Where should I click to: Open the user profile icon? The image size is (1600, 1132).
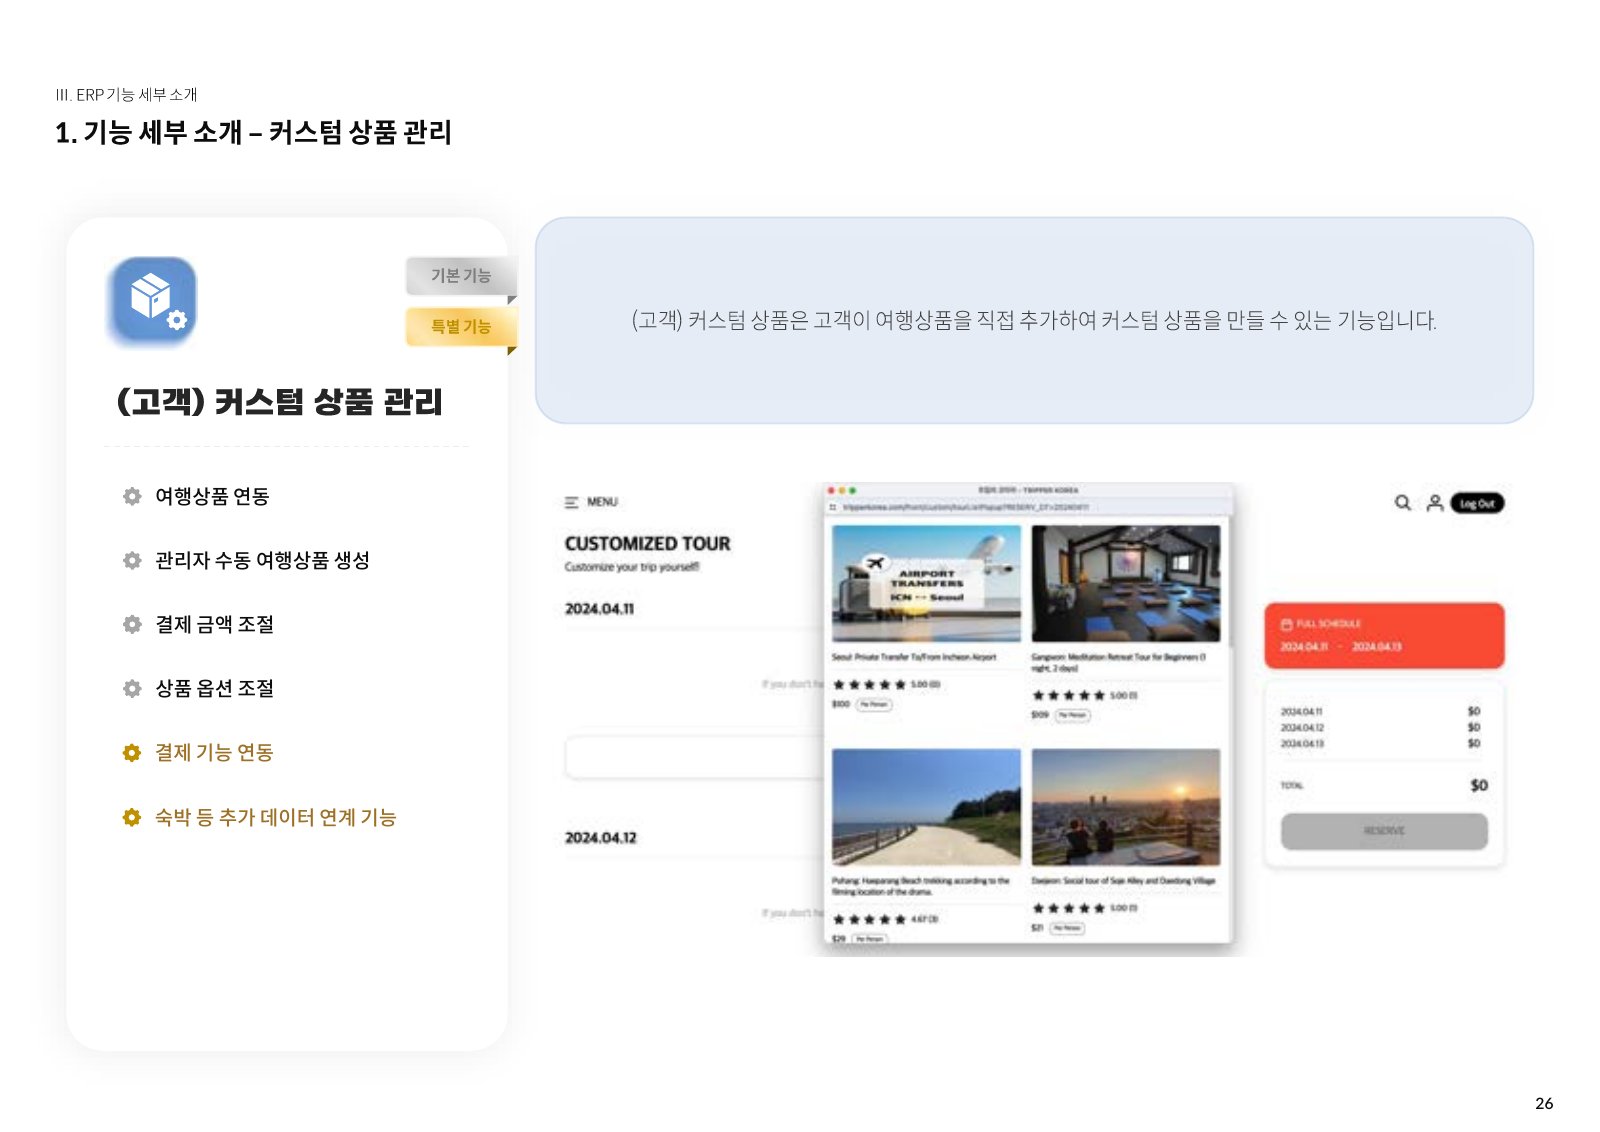tap(1435, 503)
